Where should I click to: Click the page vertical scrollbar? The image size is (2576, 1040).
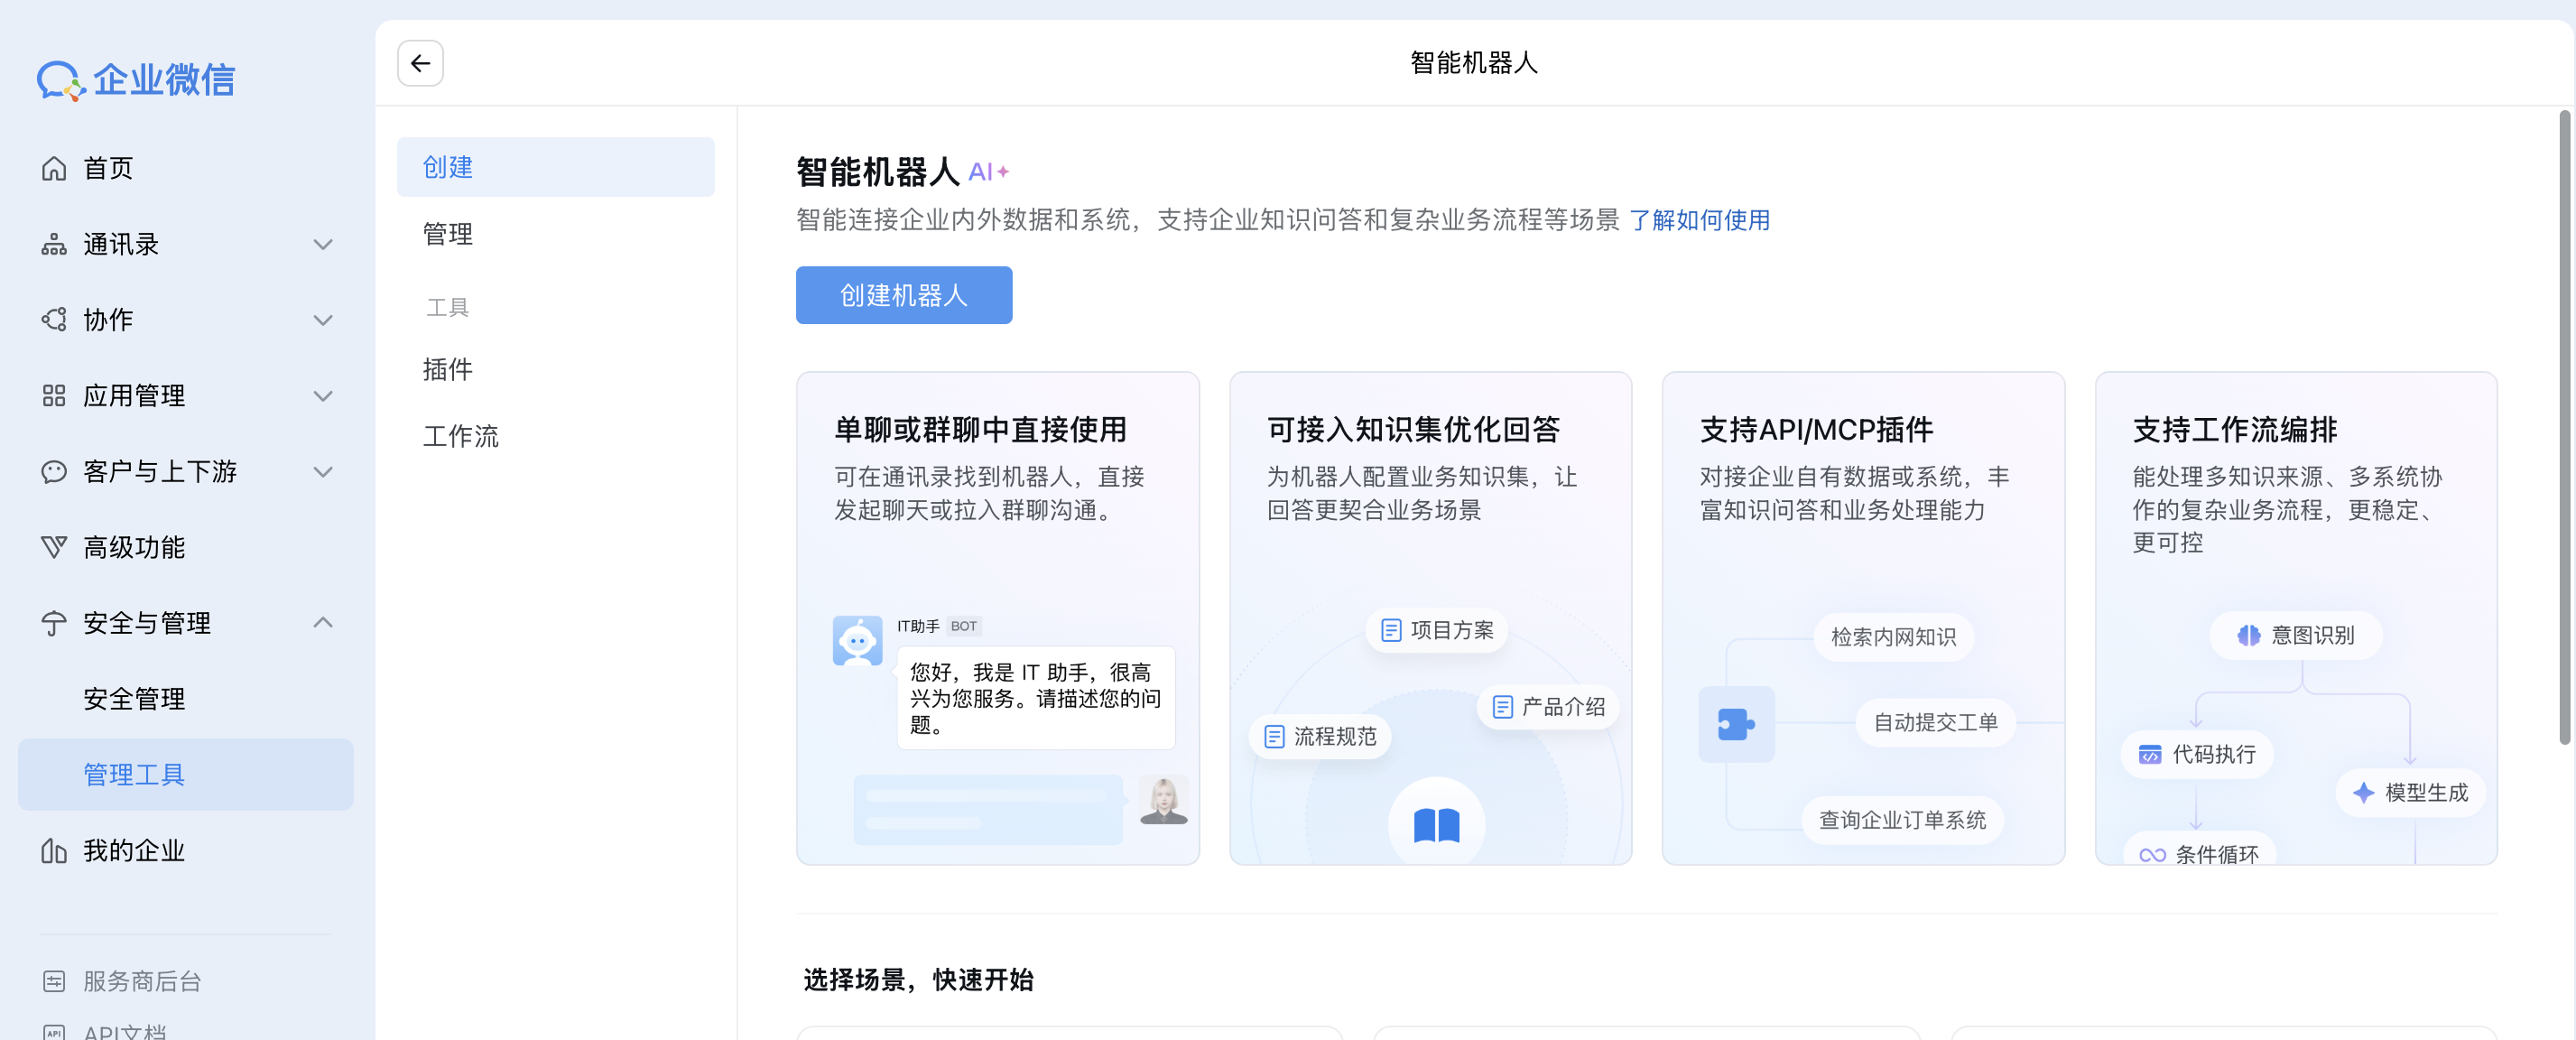[2564, 428]
